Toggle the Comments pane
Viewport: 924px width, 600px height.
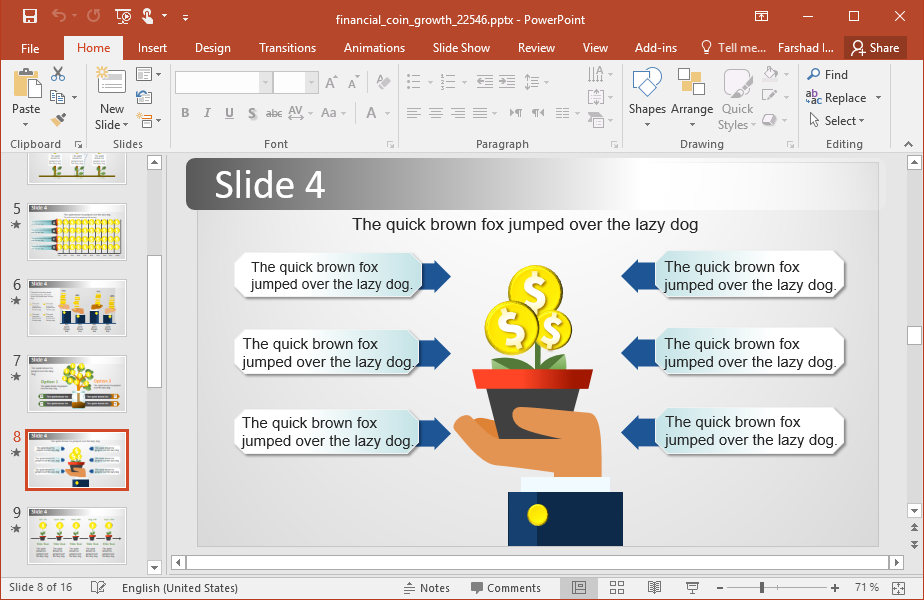(506, 588)
